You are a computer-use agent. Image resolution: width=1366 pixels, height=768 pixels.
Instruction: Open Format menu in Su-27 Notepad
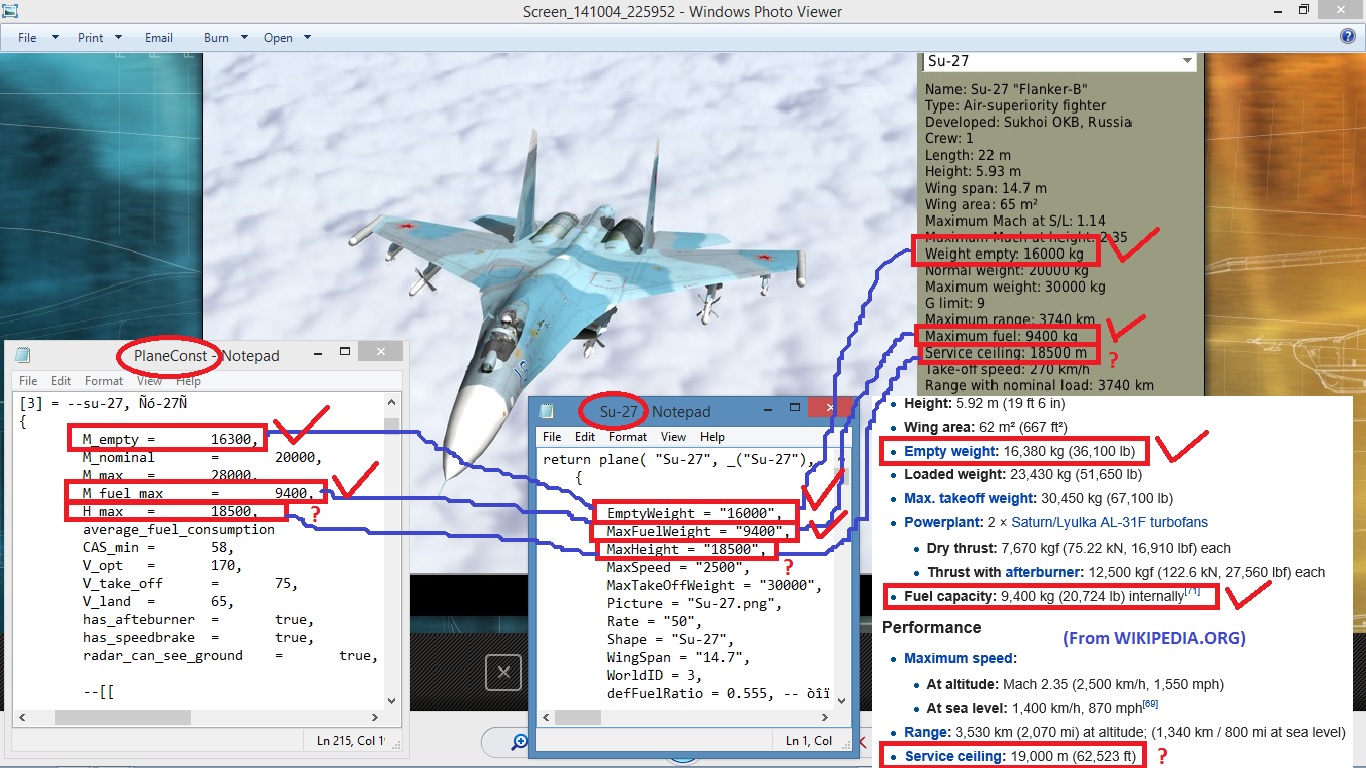(x=628, y=436)
